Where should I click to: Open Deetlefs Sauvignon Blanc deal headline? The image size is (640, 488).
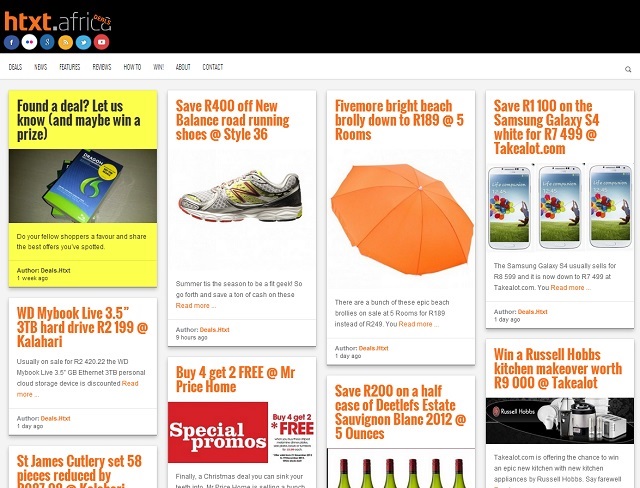(x=400, y=412)
